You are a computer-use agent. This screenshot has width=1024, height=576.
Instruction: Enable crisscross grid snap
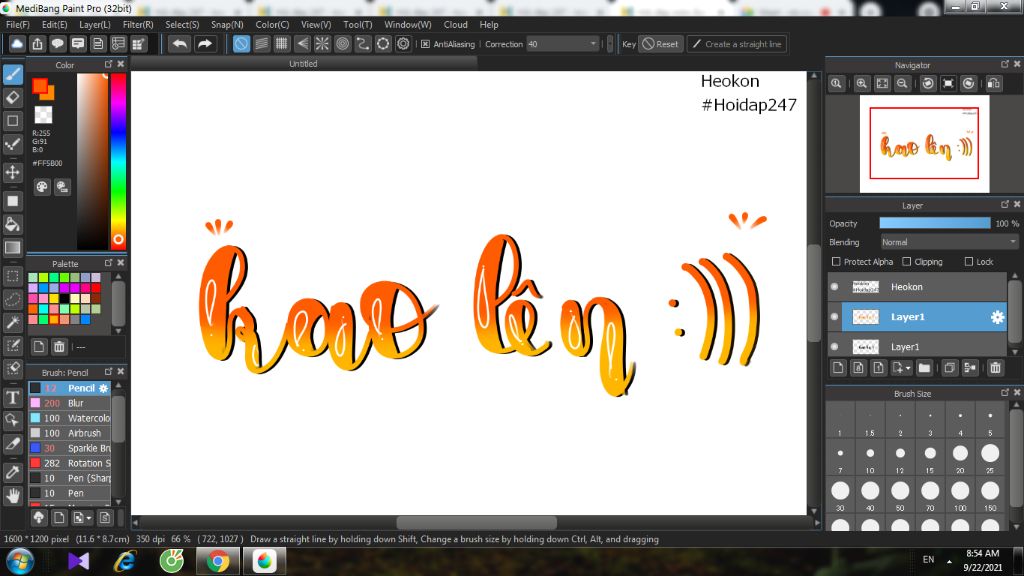click(281, 44)
